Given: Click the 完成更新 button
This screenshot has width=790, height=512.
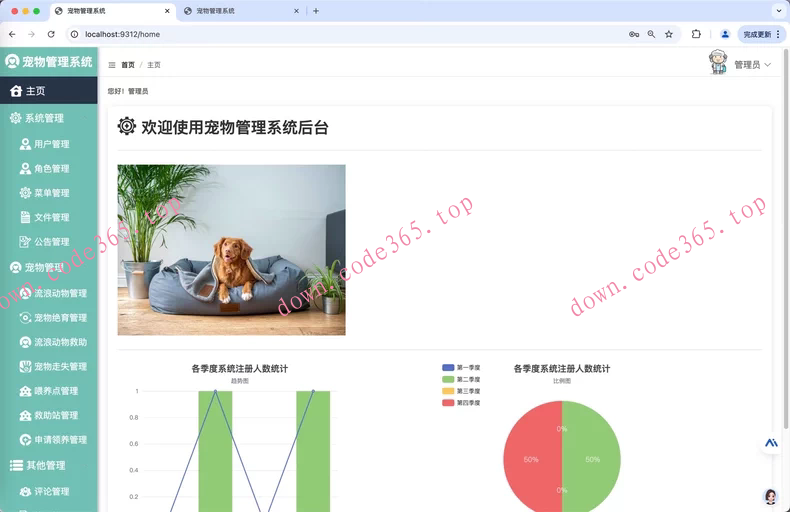Looking at the screenshot, I should [762, 34].
